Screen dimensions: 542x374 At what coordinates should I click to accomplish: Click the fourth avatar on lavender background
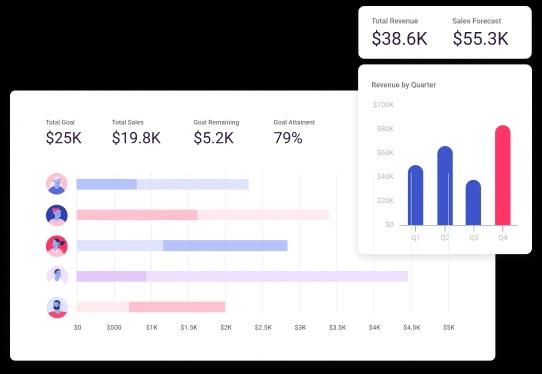(x=57, y=276)
